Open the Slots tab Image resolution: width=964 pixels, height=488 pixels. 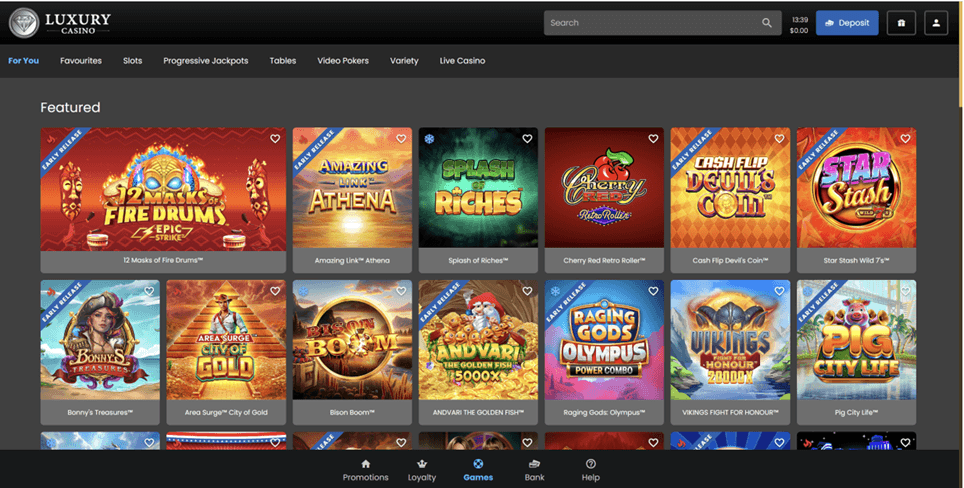tap(132, 60)
